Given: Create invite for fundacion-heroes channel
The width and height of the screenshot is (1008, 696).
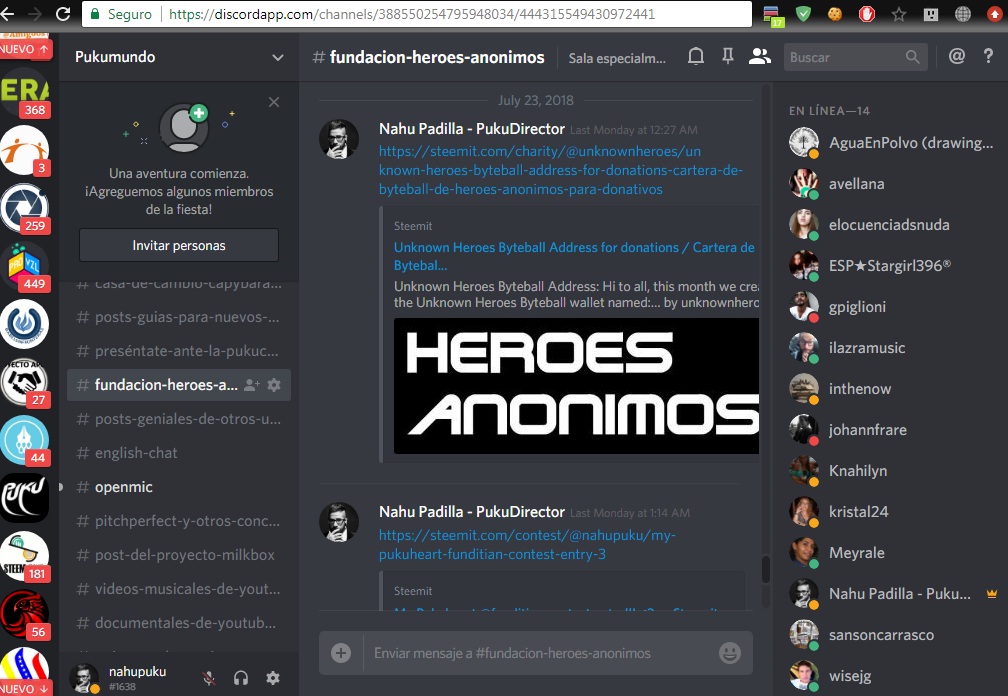Looking at the screenshot, I should [252, 385].
